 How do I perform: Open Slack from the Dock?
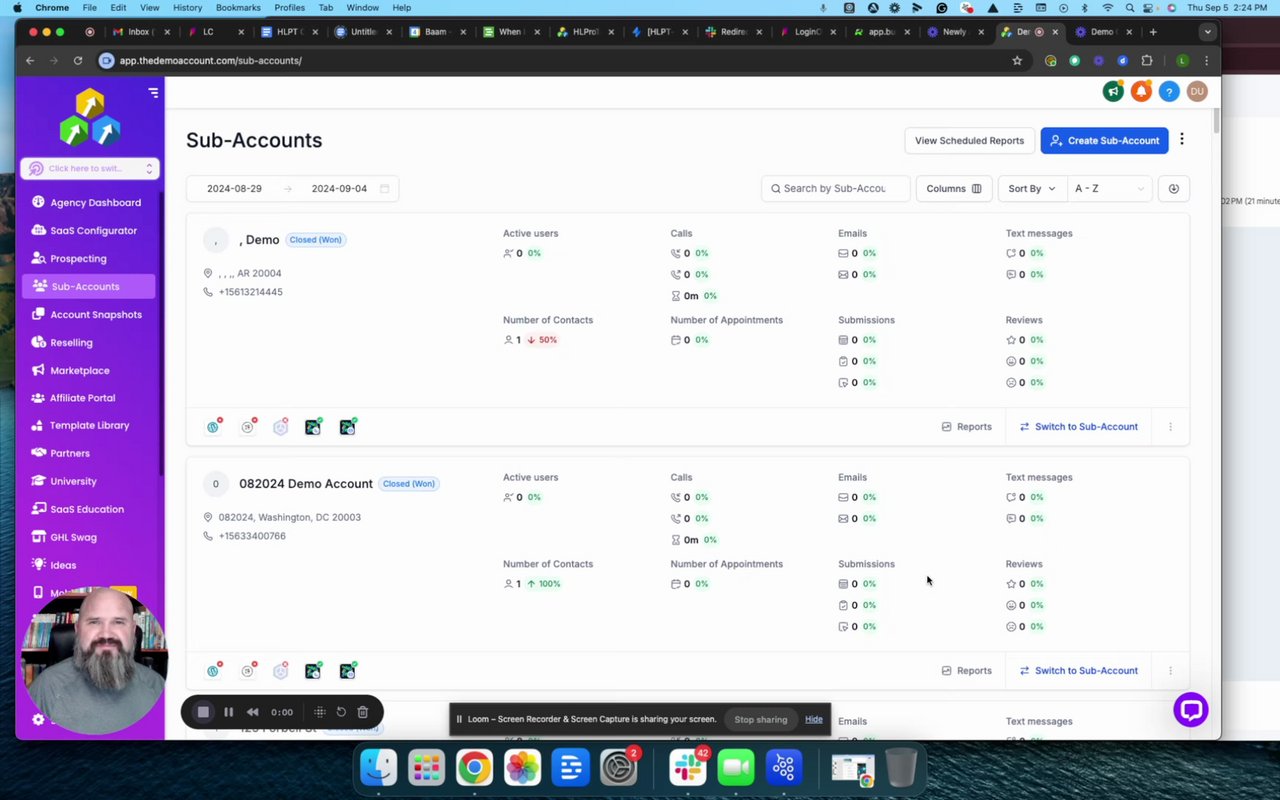(687, 767)
